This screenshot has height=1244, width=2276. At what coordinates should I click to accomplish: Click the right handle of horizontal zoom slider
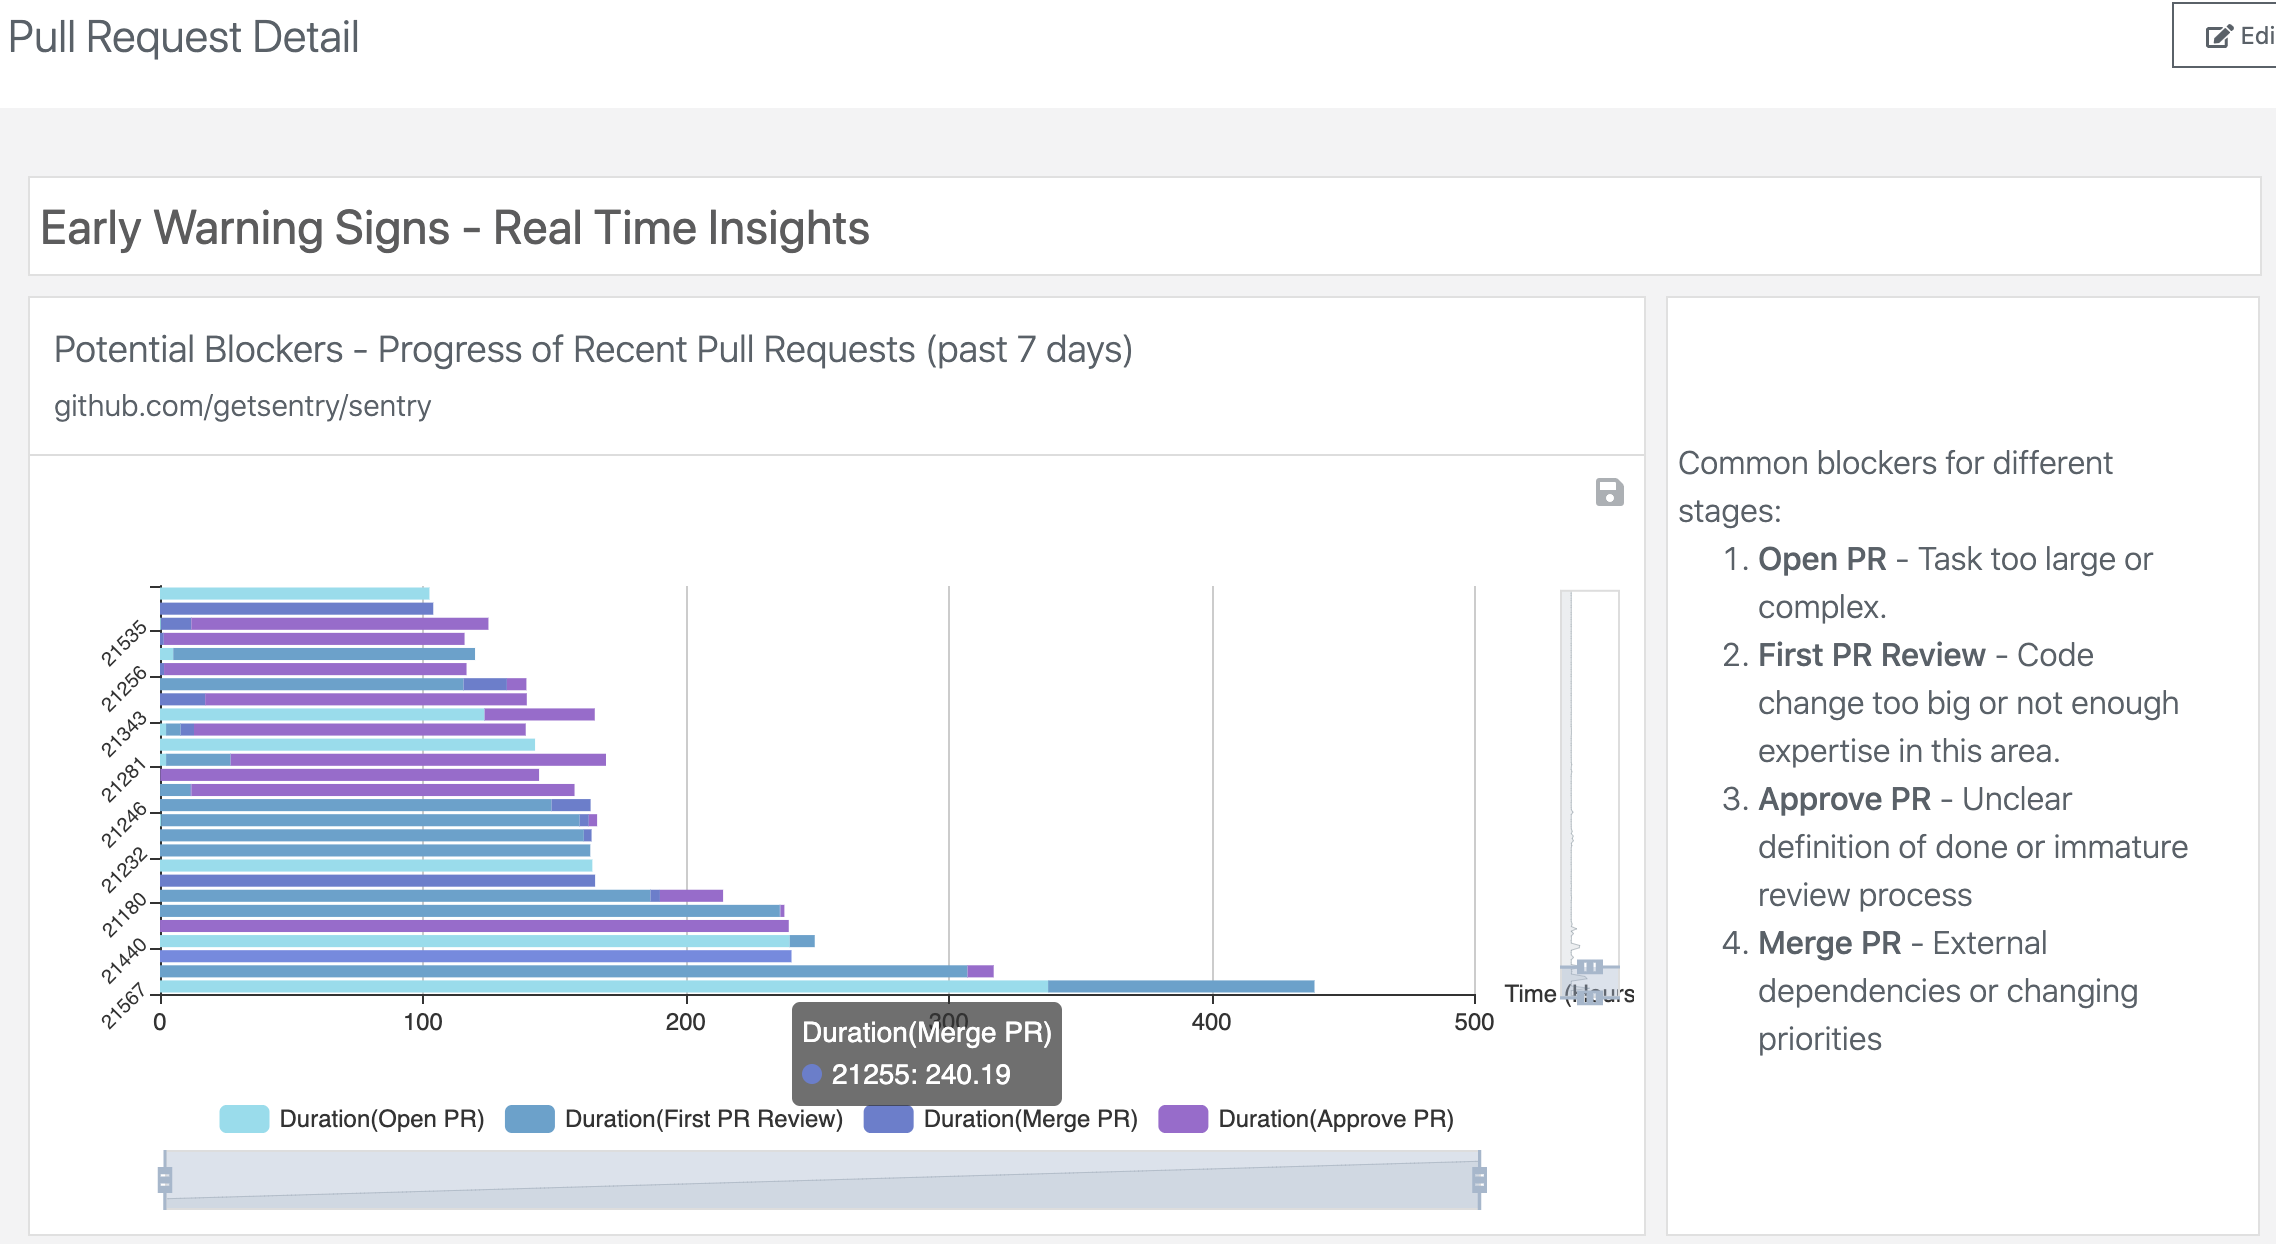point(1479,1180)
